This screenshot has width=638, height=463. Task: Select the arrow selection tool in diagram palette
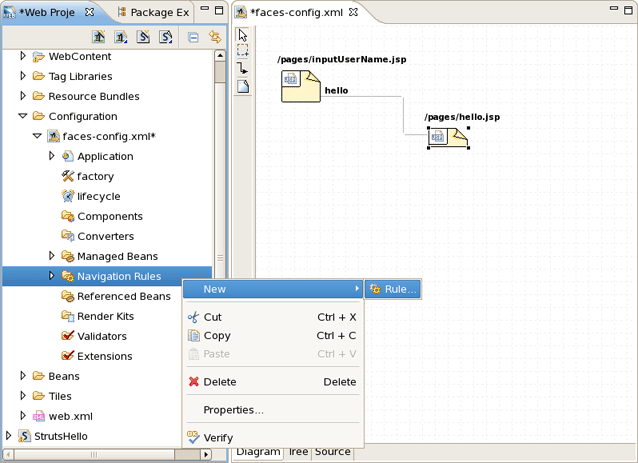click(243, 35)
